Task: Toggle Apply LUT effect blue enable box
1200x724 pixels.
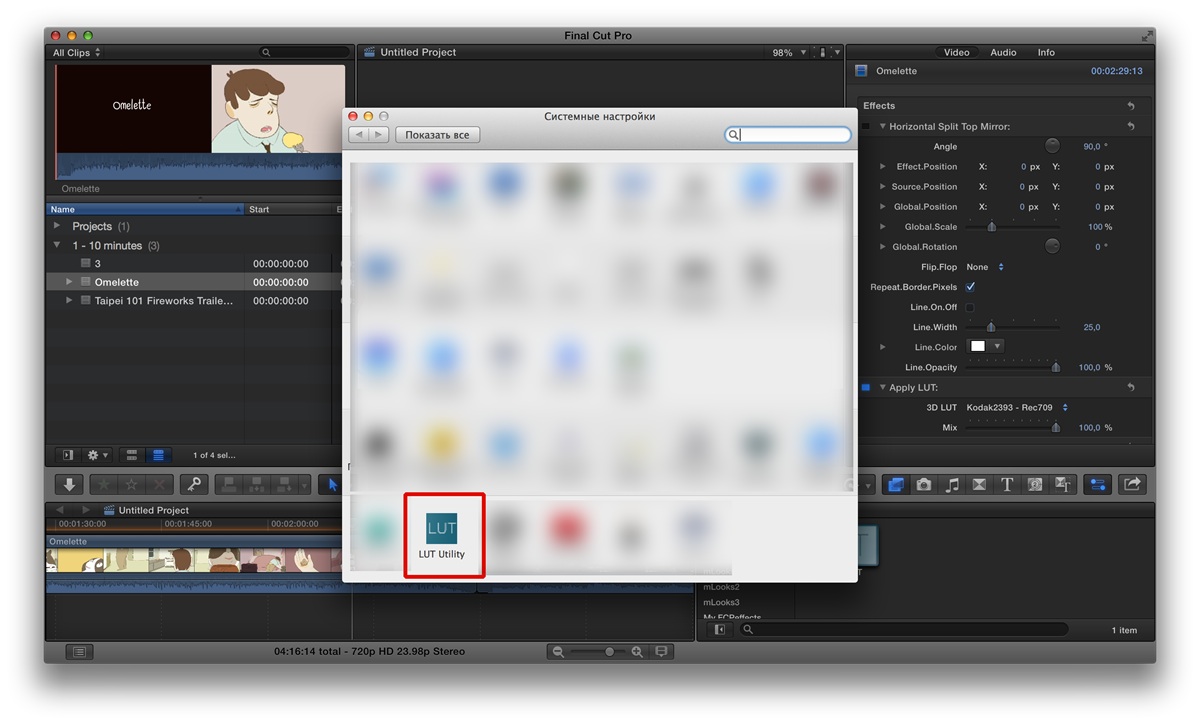Action: (866, 387)
